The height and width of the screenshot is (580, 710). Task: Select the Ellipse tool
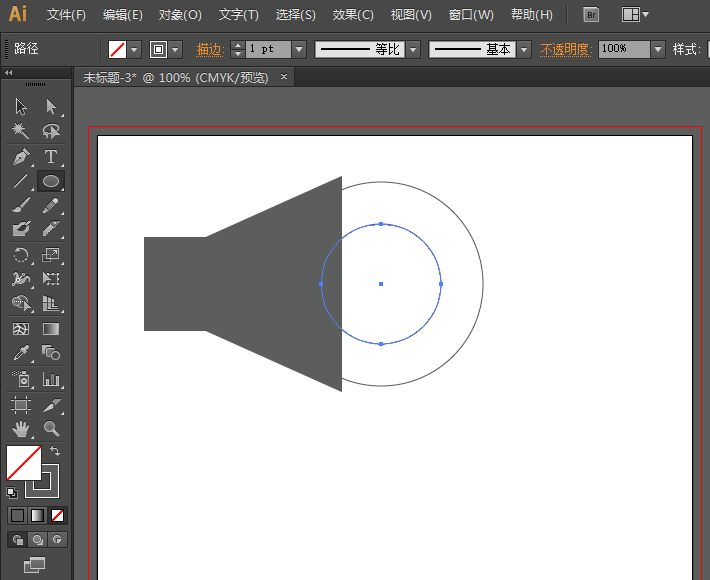[x=51, y=181]
